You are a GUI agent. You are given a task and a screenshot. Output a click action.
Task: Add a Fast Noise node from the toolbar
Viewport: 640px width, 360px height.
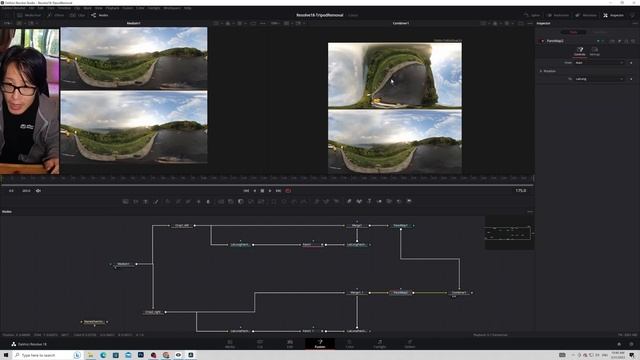pos(136,201)
